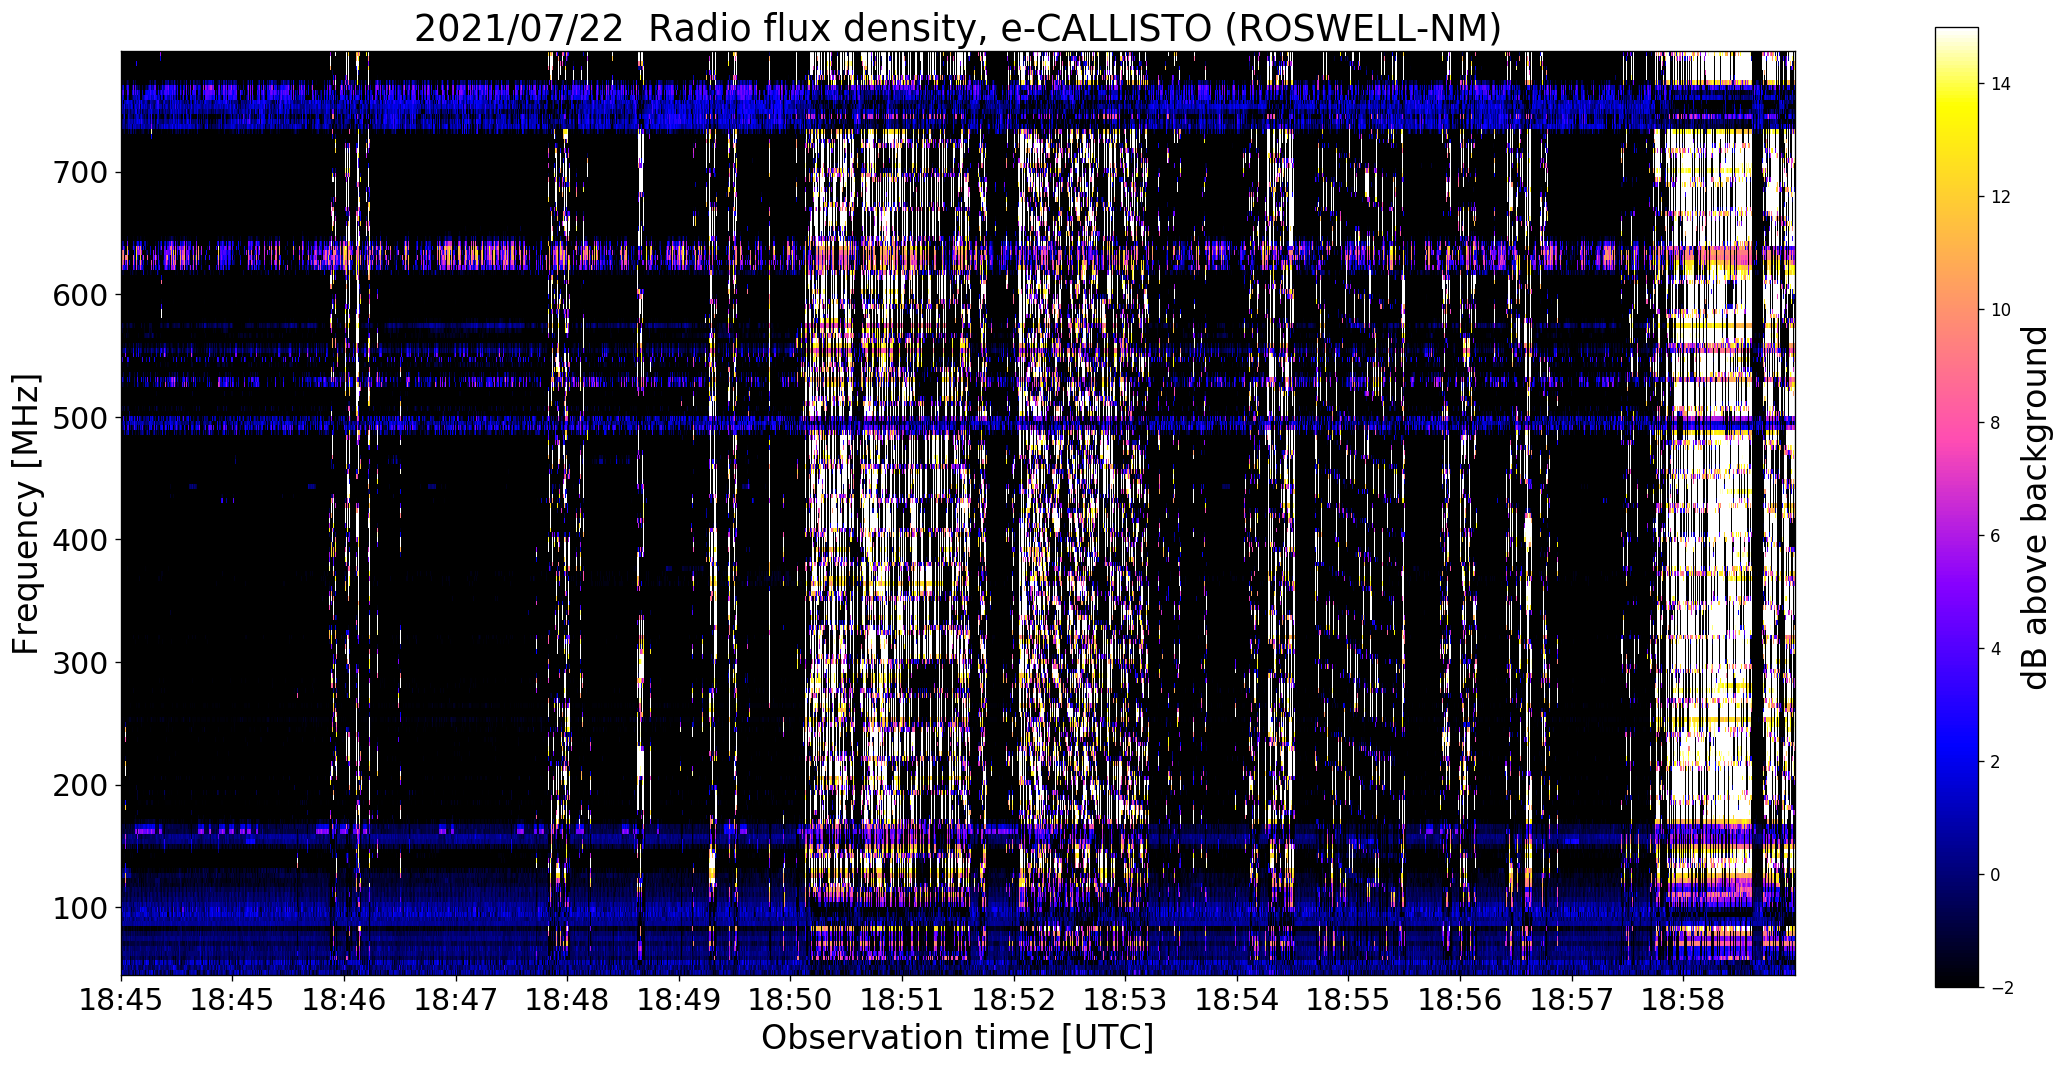
Task: Click the 18:53 time tick label
Action: pyautogui.click(x=1125, y=1000)
